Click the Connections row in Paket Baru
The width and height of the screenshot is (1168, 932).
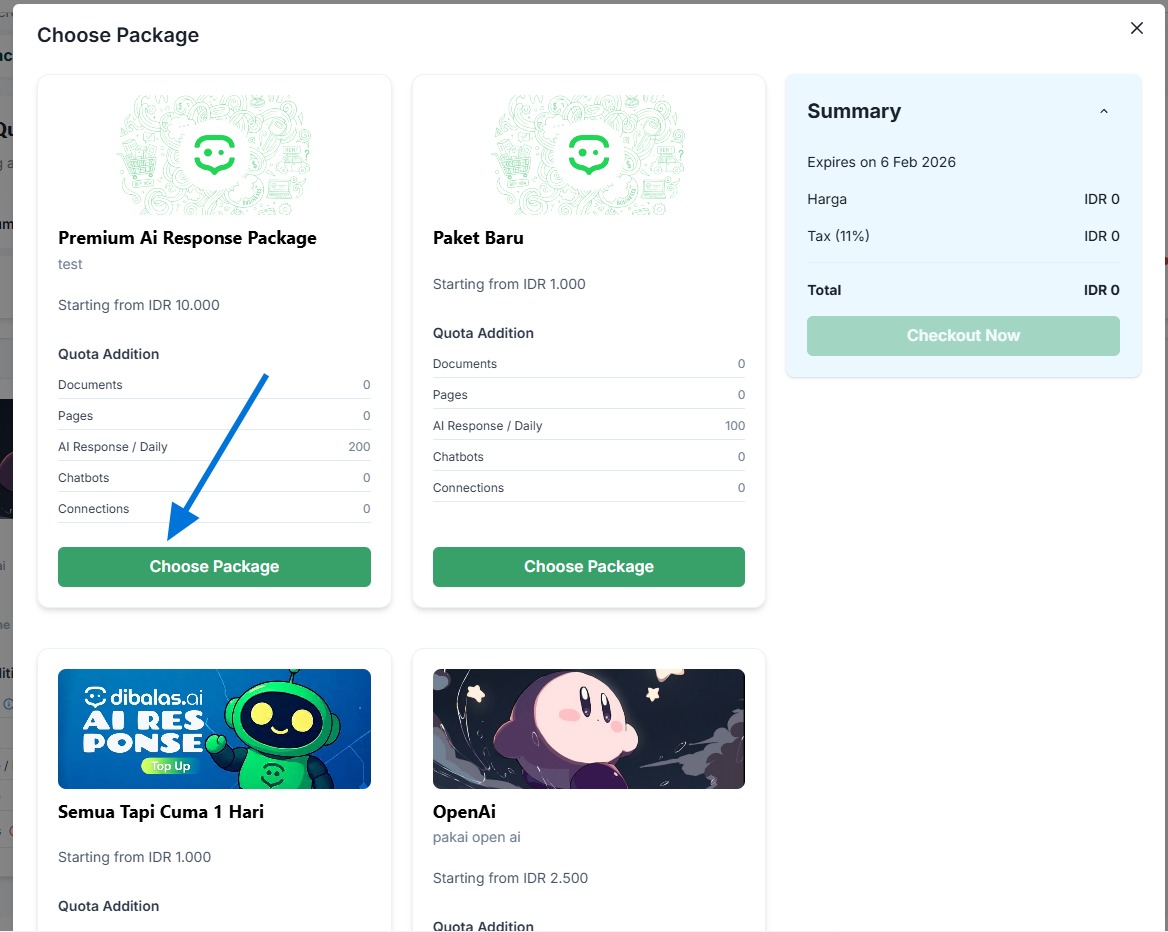pyautogui.click(x=588, y=488)
